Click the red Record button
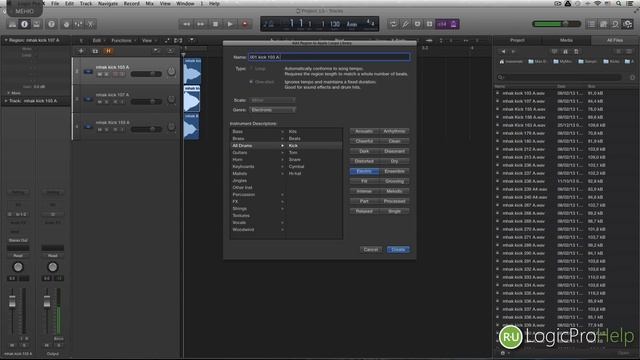This screenshot has height=360, width=640. pyautogui.click(x=245, y=24)
